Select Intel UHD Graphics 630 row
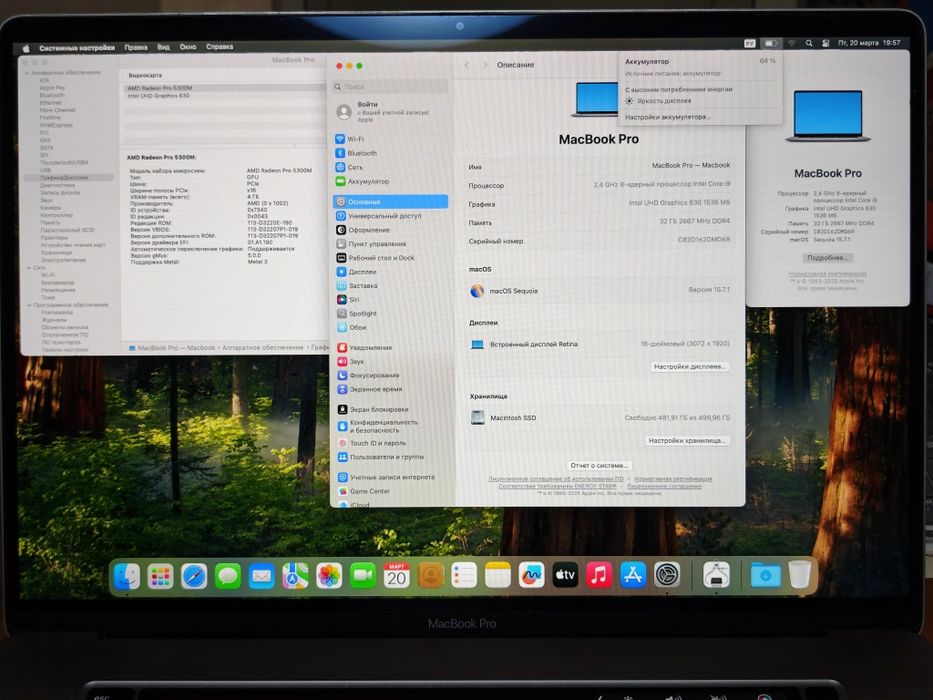This screenshot has height=700, width=933. coord(223,96)
